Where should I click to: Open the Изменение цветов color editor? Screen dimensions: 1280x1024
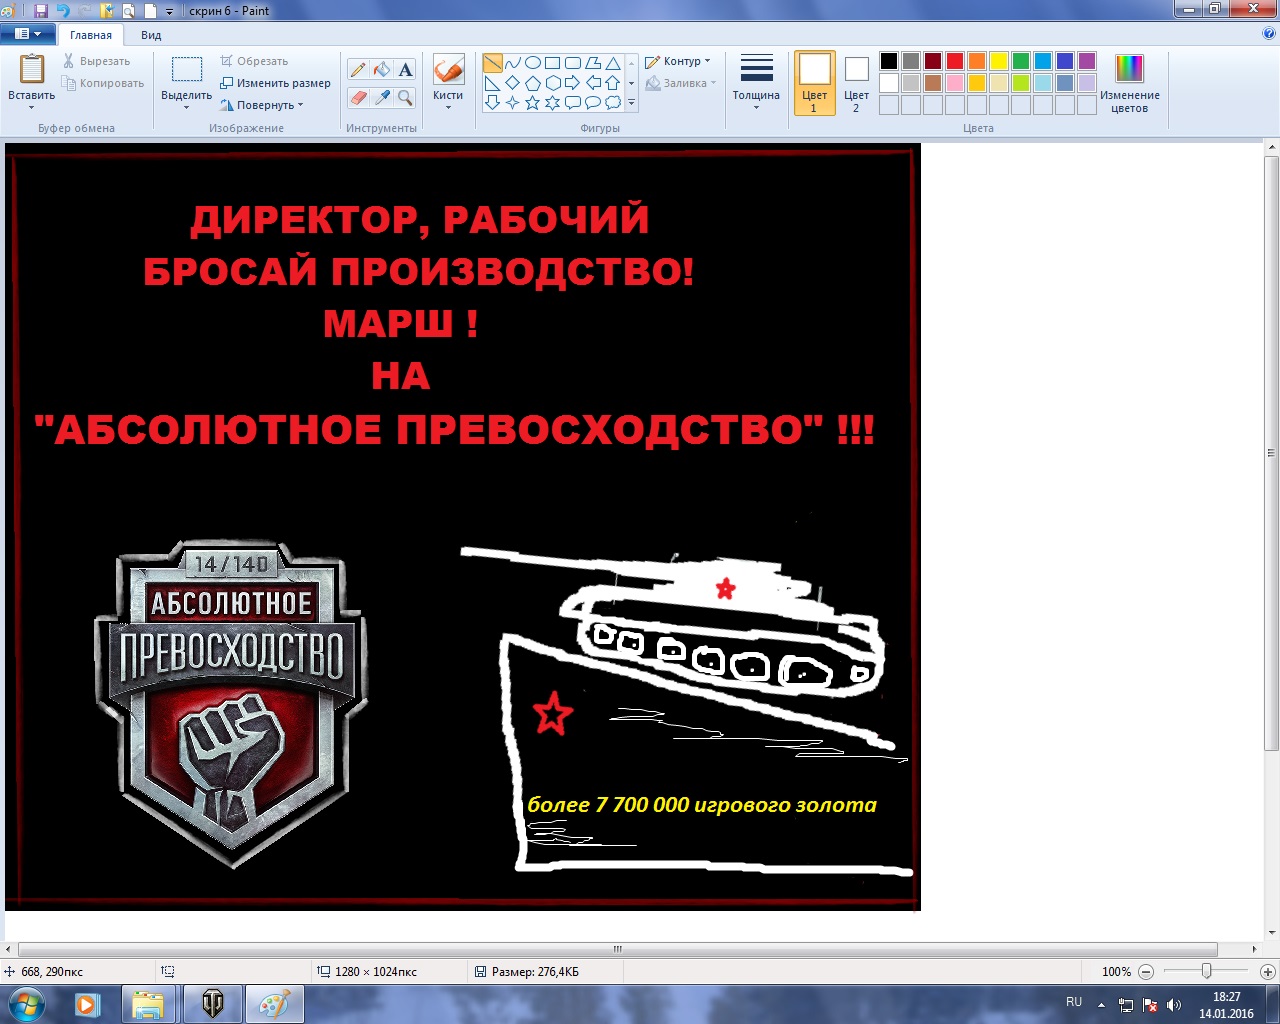point(1129,83)
